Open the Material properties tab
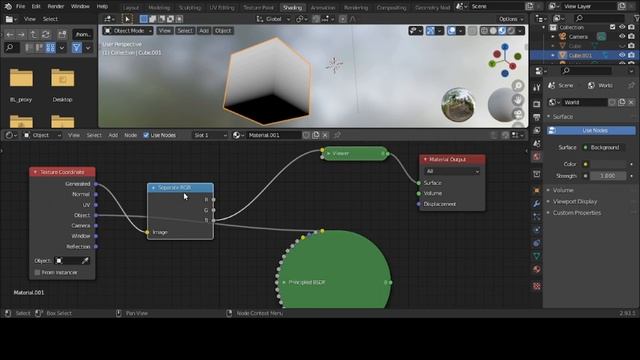The width and height of the screenshot is (640, 360). coord(537,269)
